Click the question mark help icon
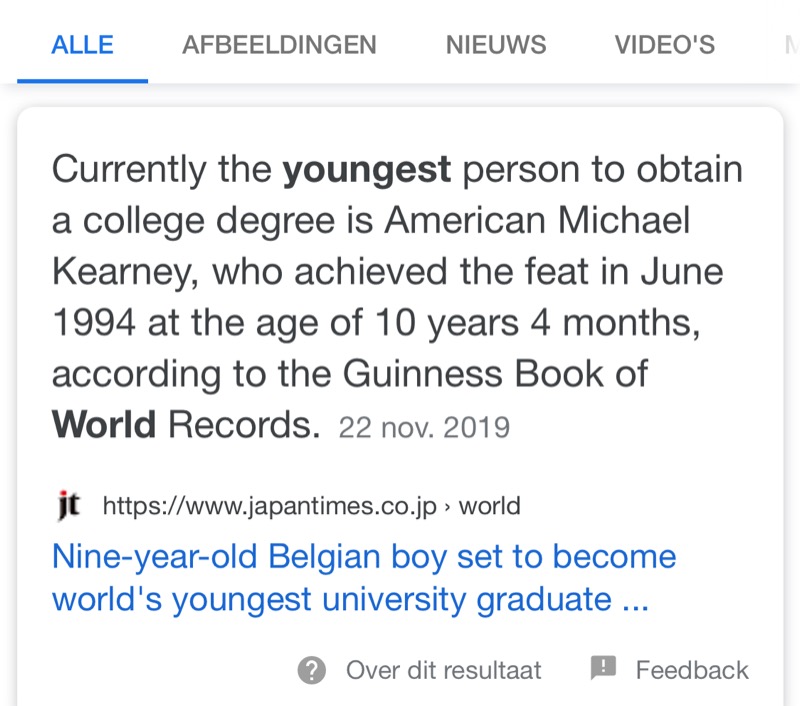The image size is (800, 706). coord(312,670)
